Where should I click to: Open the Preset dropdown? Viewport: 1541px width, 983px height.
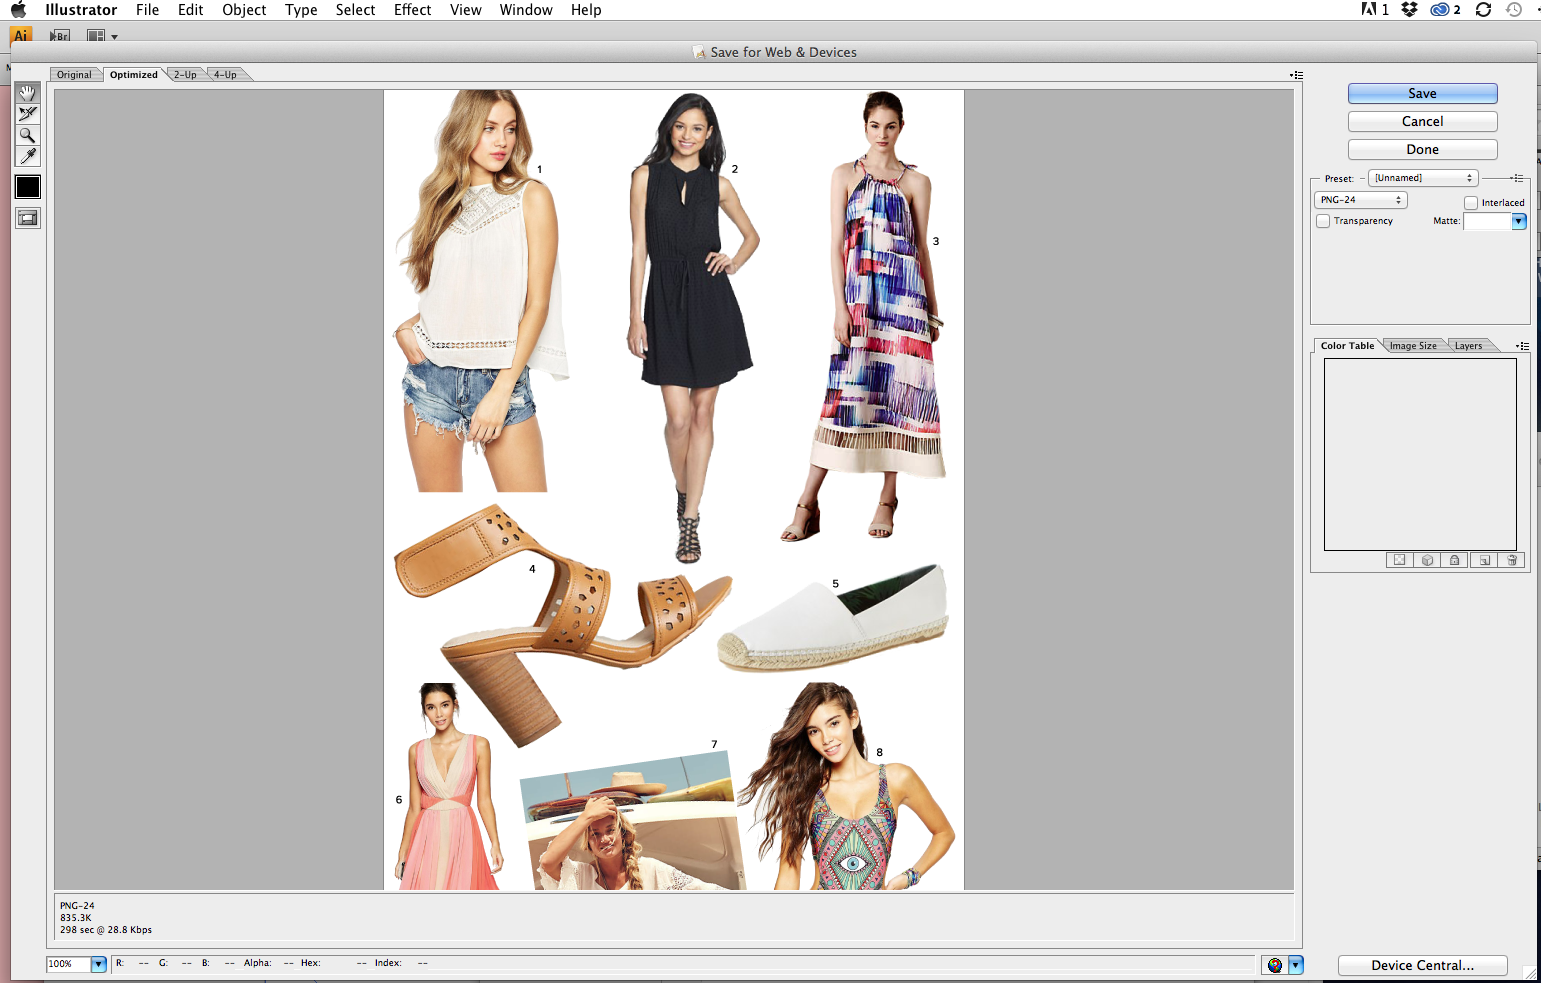click(1423, 178)
